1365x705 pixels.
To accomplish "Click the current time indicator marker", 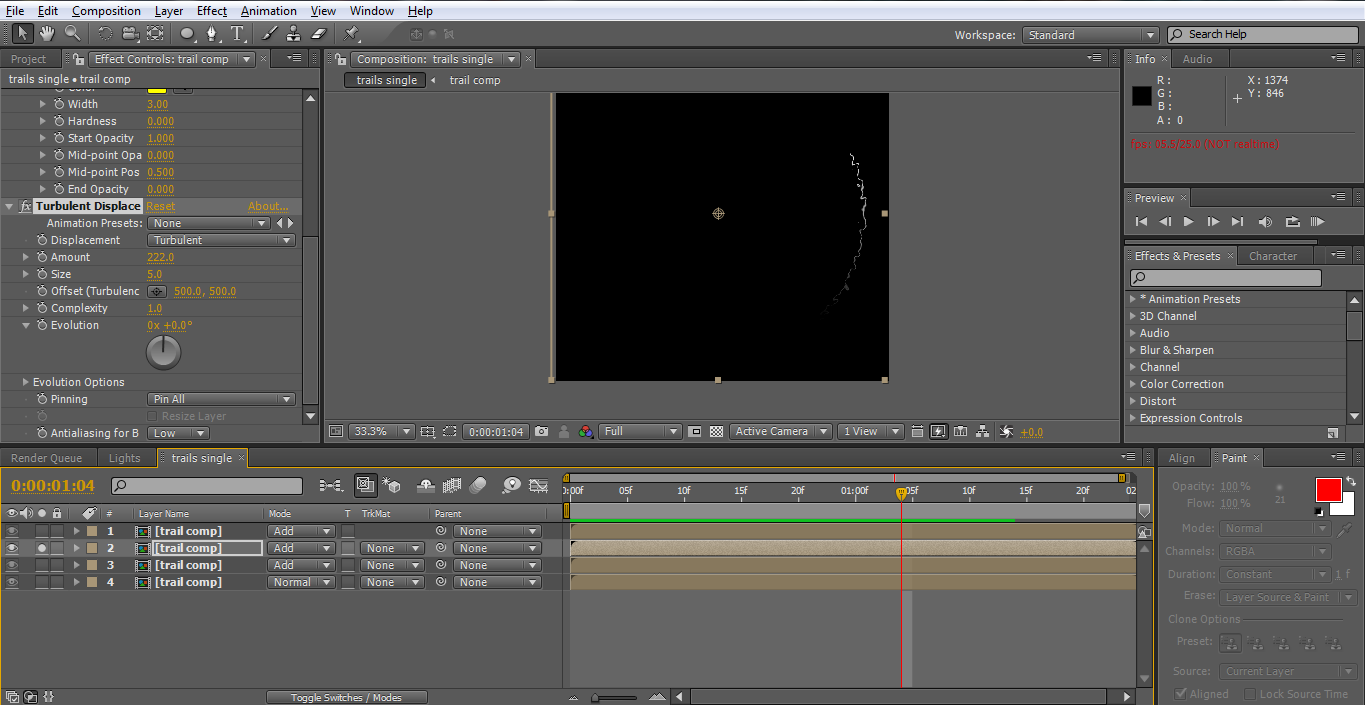I will point(901,492).
